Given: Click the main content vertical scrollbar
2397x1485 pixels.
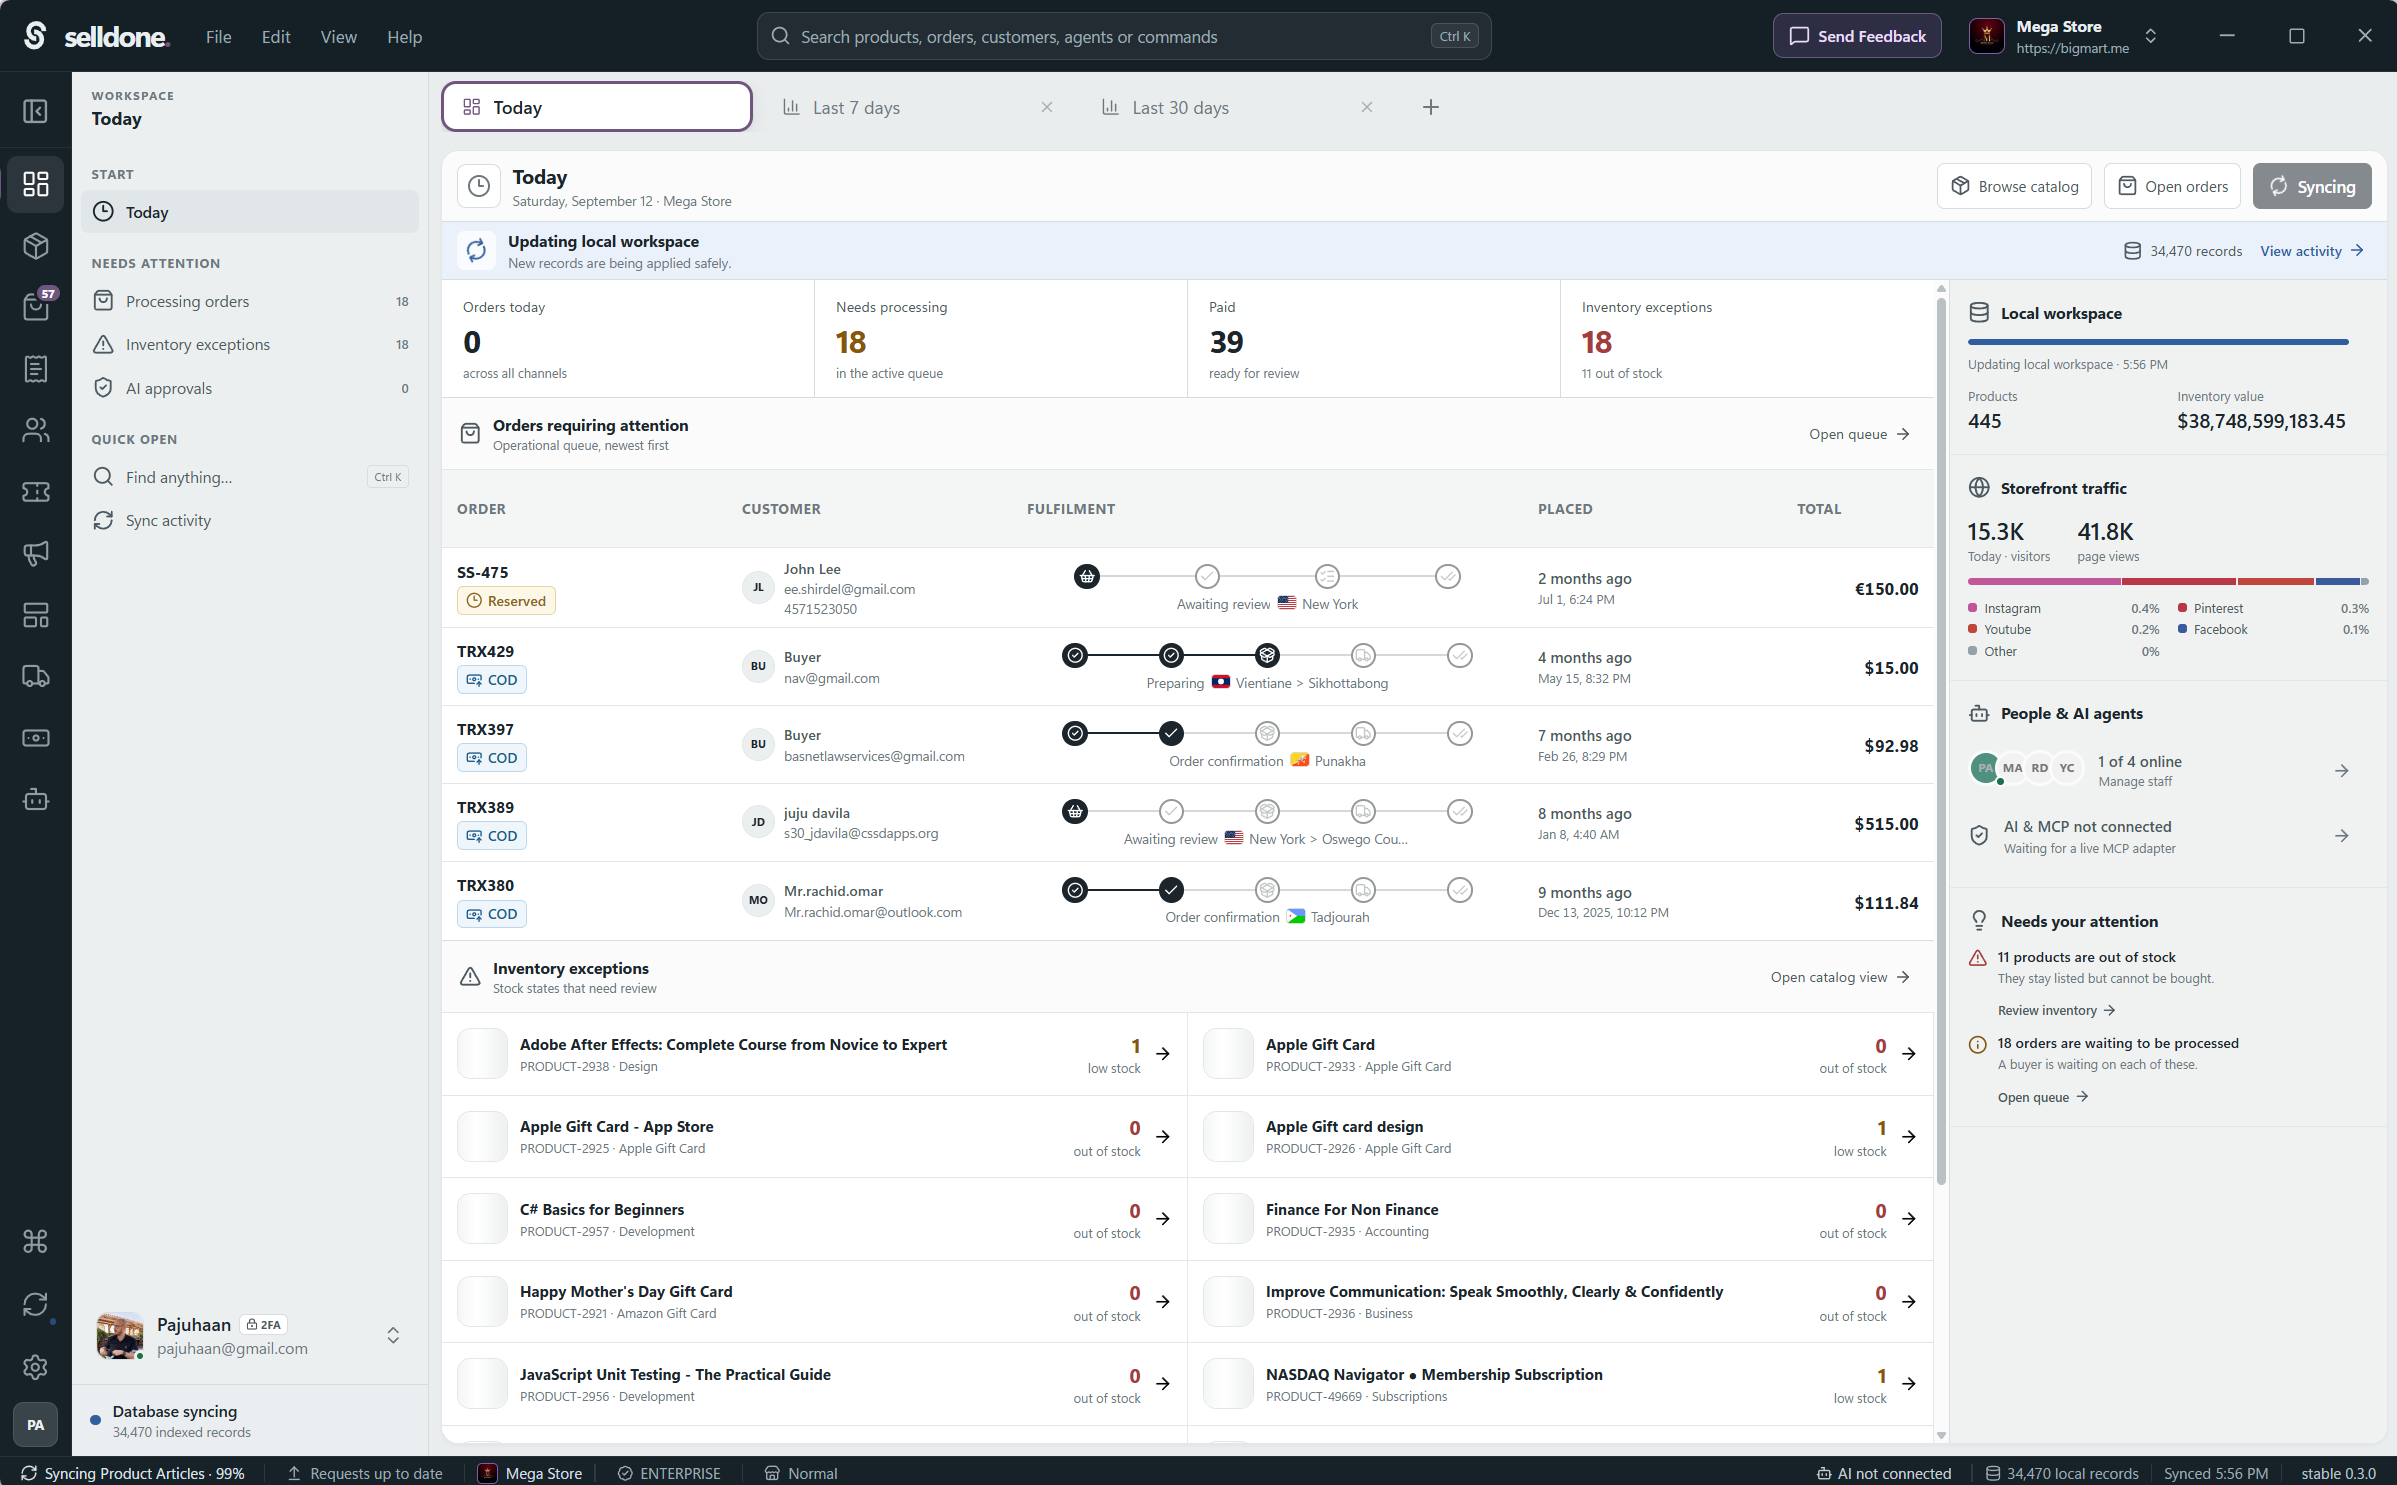Looking at the screenshot, I should pyautogui.click(x=1941, y=740).
